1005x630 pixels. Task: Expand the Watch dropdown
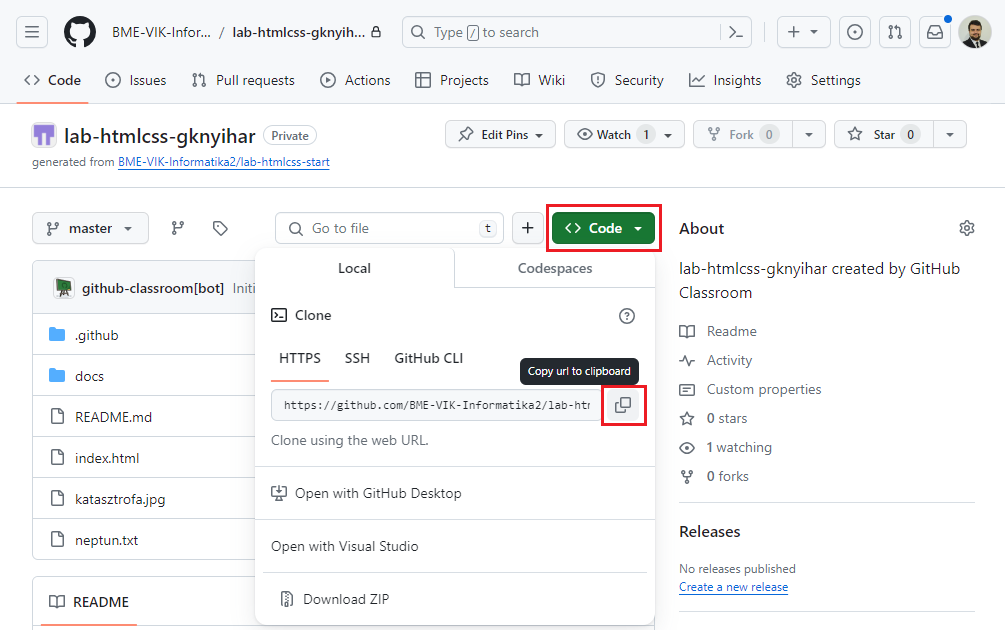(624, 134)
